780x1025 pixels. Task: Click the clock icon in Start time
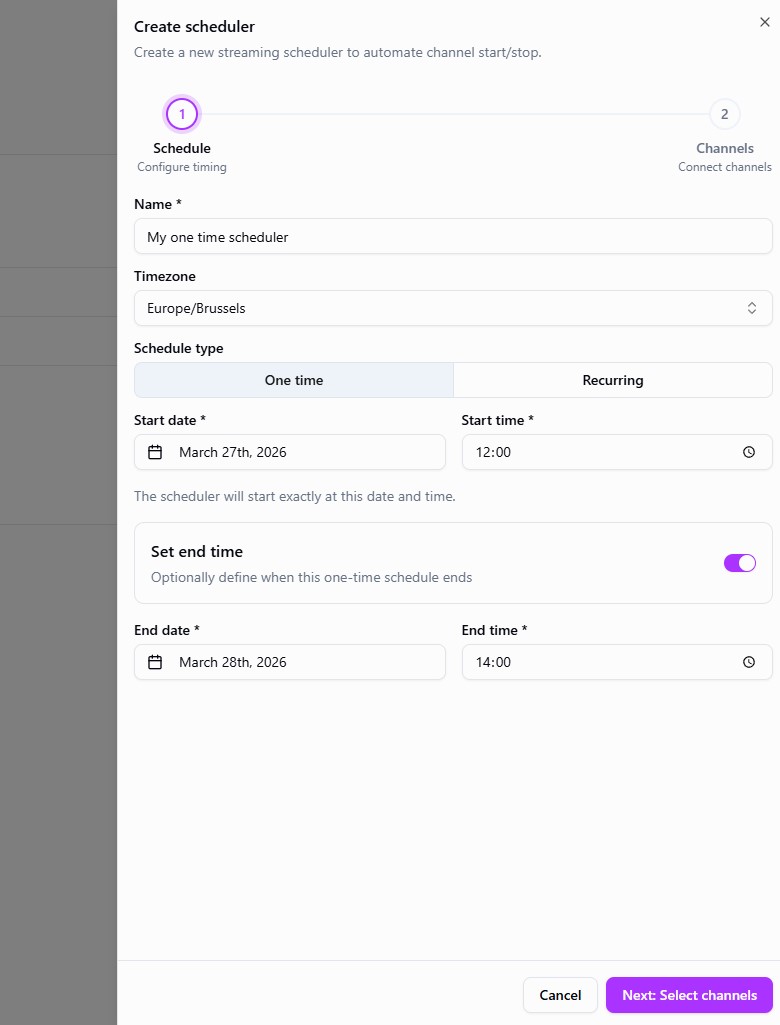coord(749,452)
